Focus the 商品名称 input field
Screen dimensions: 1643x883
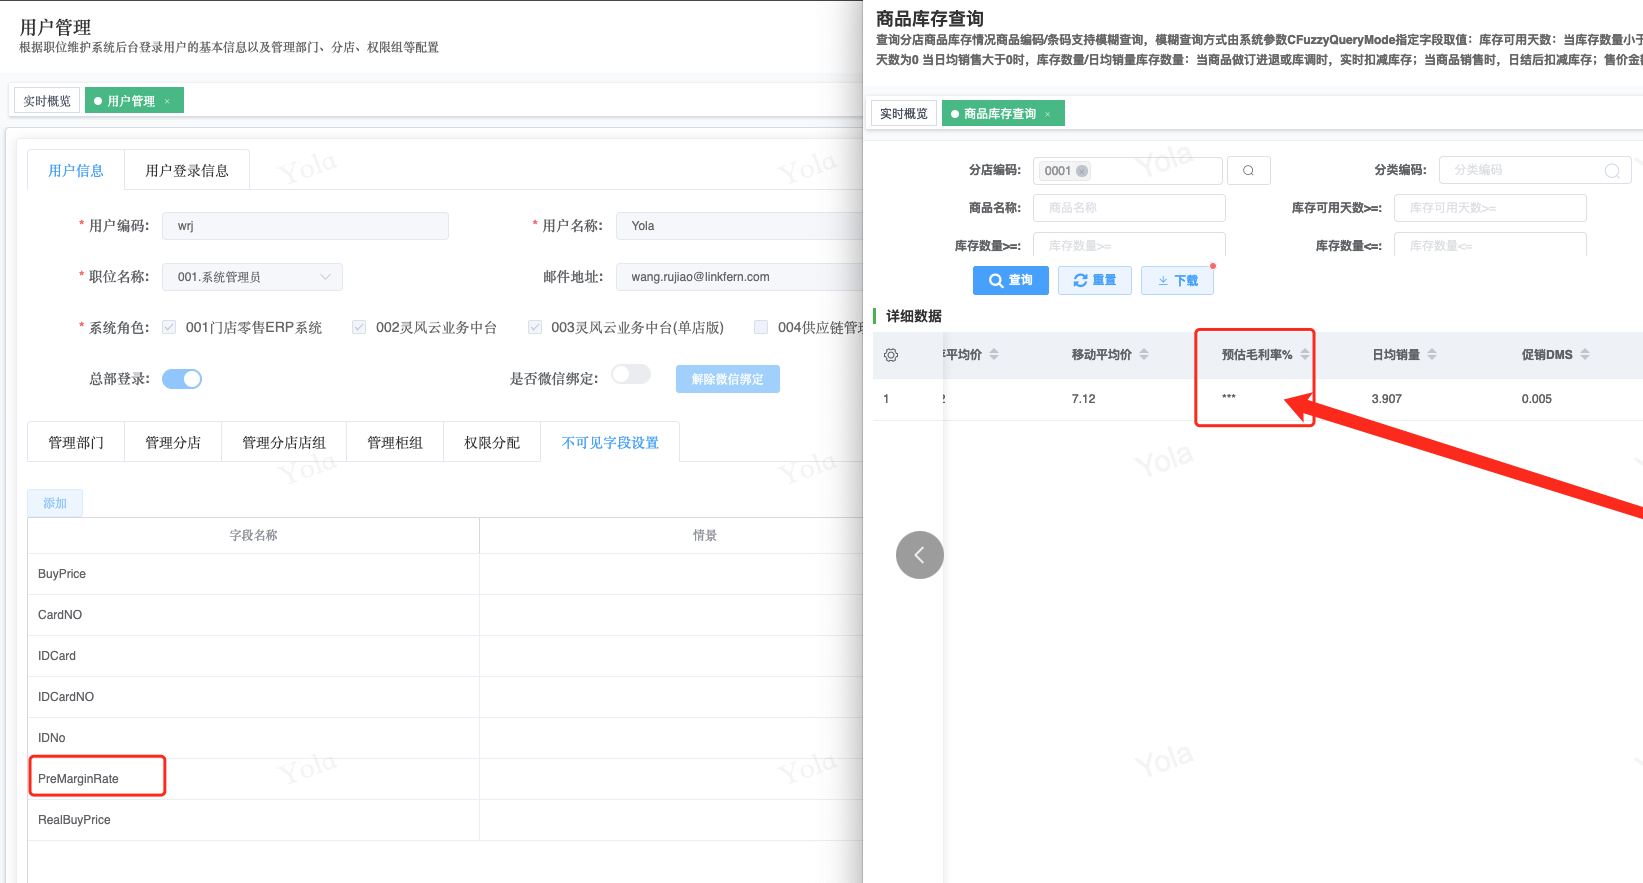[1129, 208]
